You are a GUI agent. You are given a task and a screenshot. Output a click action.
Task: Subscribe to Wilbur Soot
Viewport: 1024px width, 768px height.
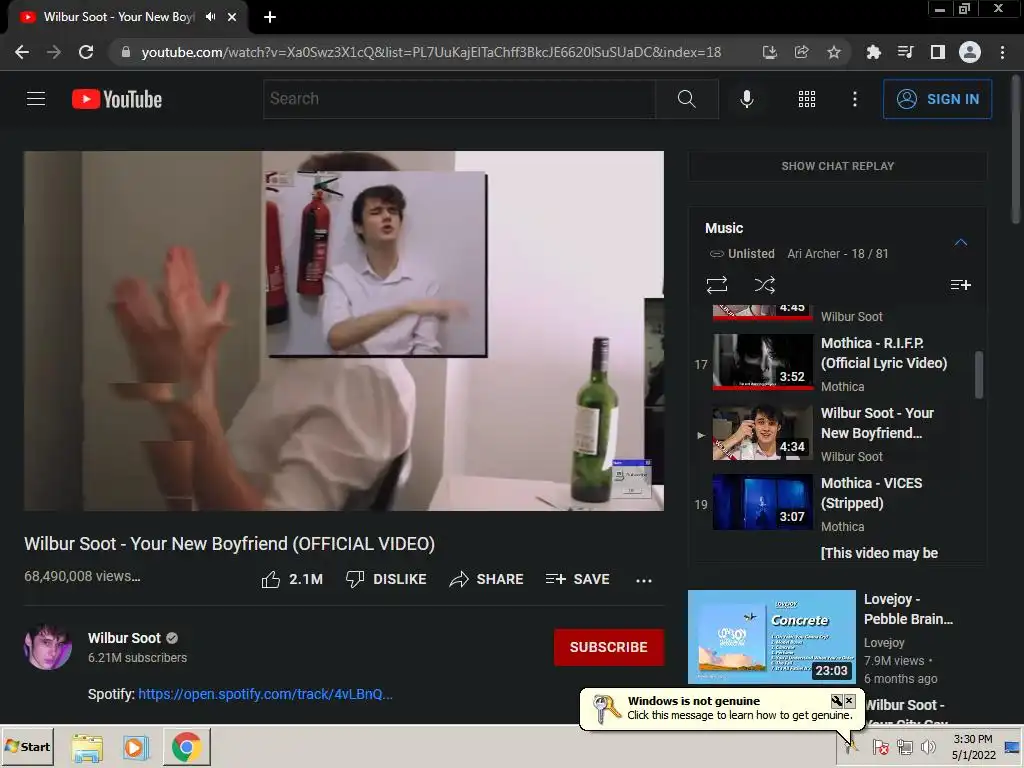click(609, 647)
